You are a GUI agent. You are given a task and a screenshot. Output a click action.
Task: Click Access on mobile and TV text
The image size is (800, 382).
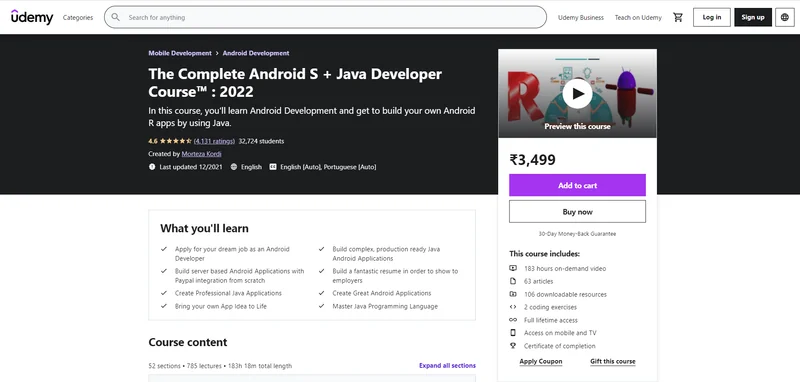click(x=560, y=333)
